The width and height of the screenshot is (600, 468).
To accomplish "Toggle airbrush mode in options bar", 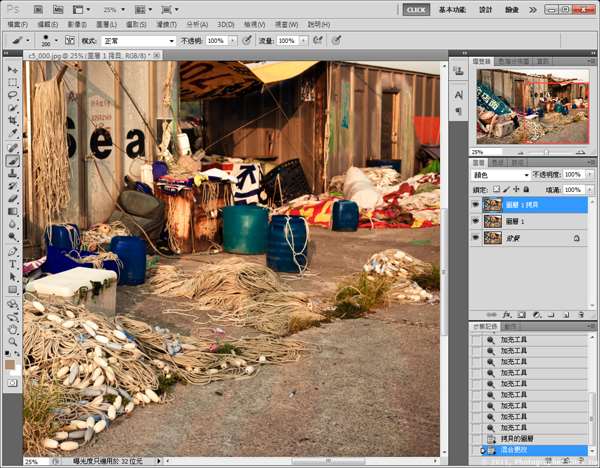I will pyautogui.click(x=318, y=40).
